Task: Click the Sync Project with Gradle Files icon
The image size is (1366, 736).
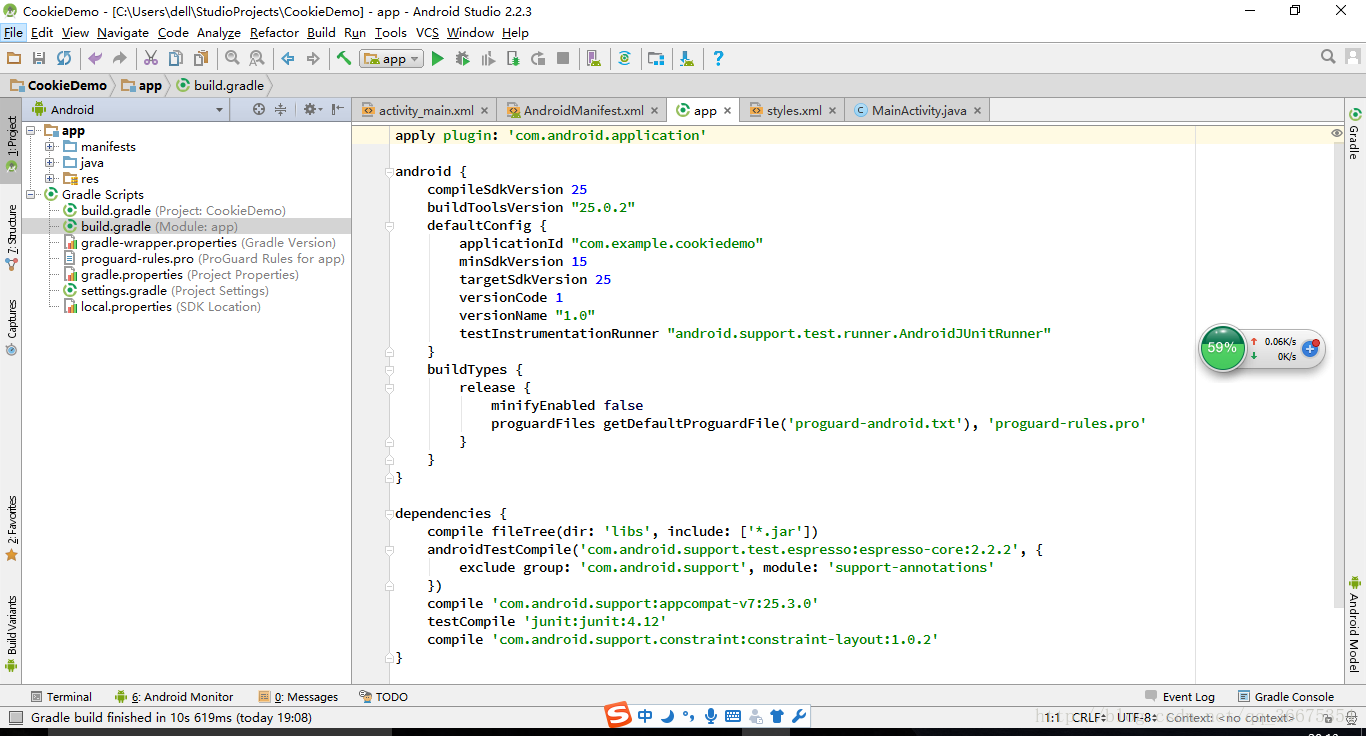Action: [624, 59]
